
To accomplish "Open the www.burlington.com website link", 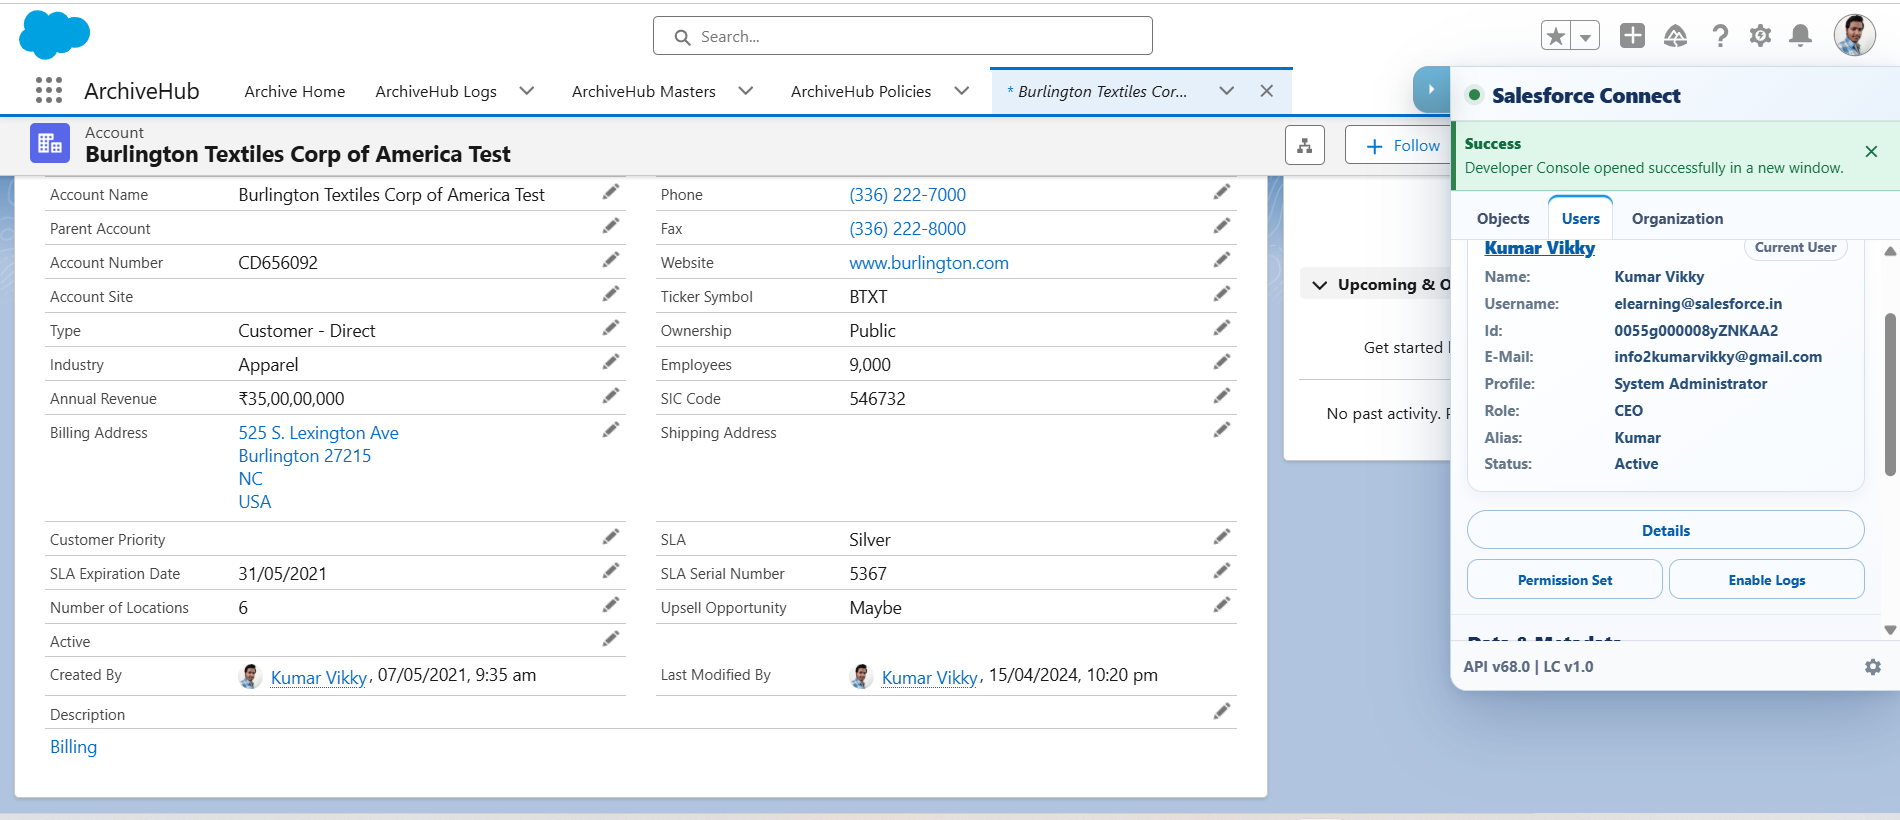I will coord(929,263).
